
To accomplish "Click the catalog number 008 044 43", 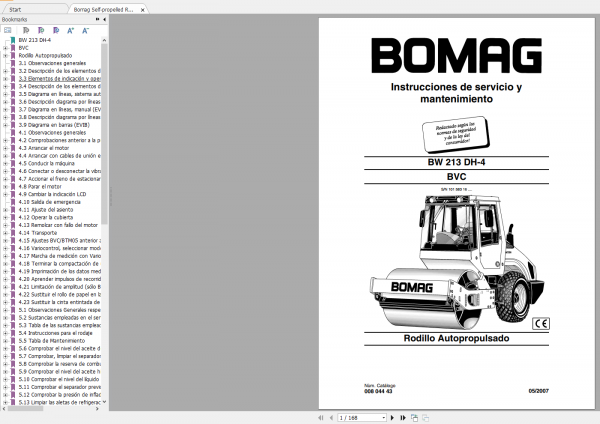I will coord(378,391).
